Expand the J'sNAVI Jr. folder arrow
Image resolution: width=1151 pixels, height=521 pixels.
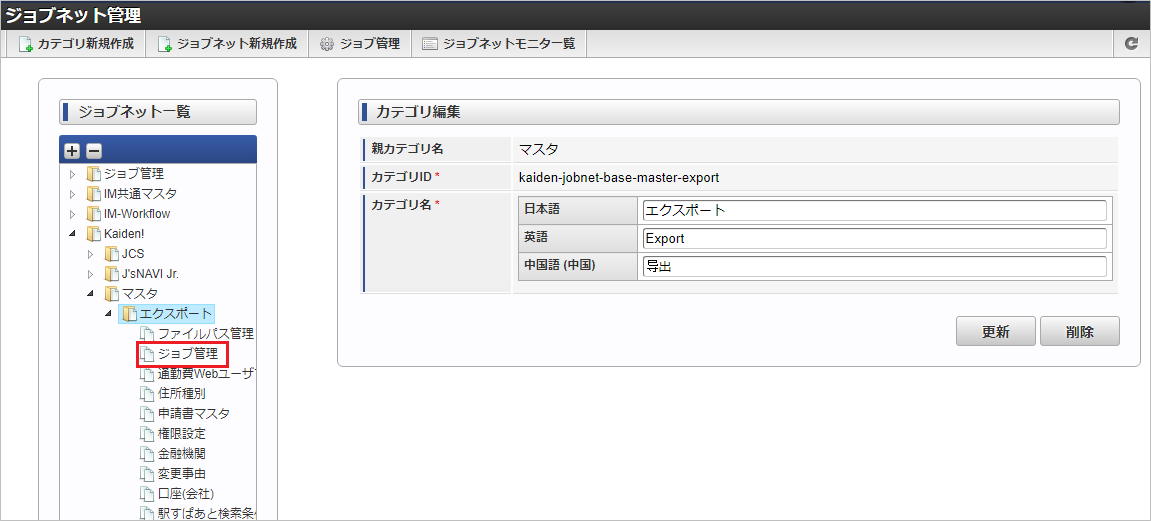tap(90, 274)
